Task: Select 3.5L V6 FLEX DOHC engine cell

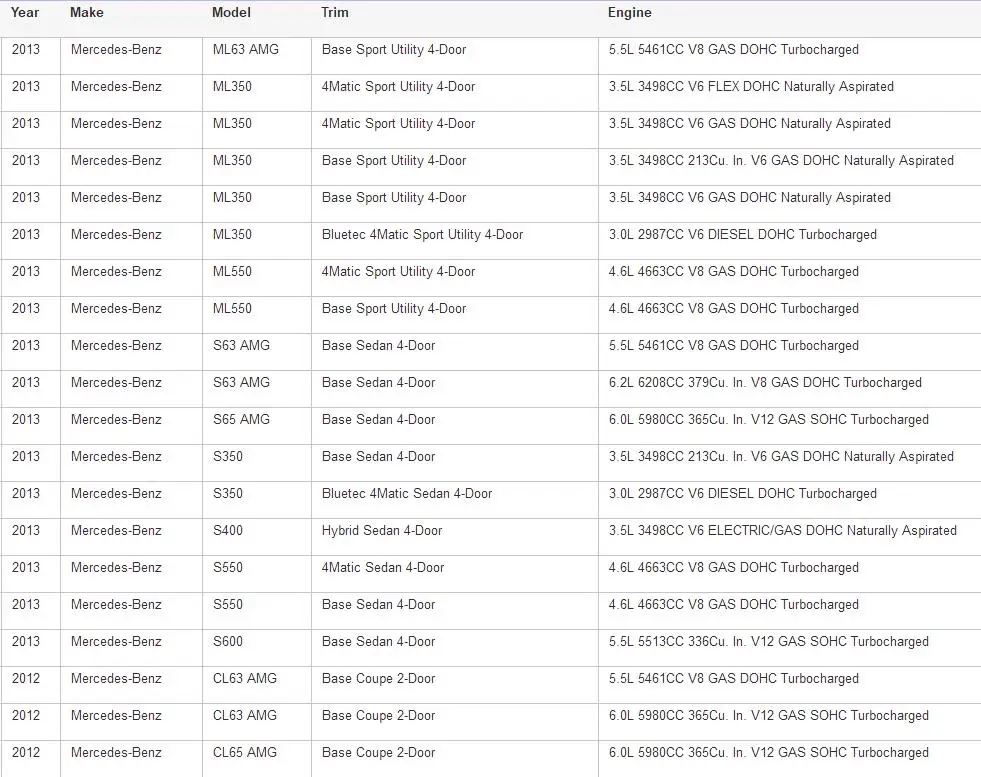Action: coord(789,93)
